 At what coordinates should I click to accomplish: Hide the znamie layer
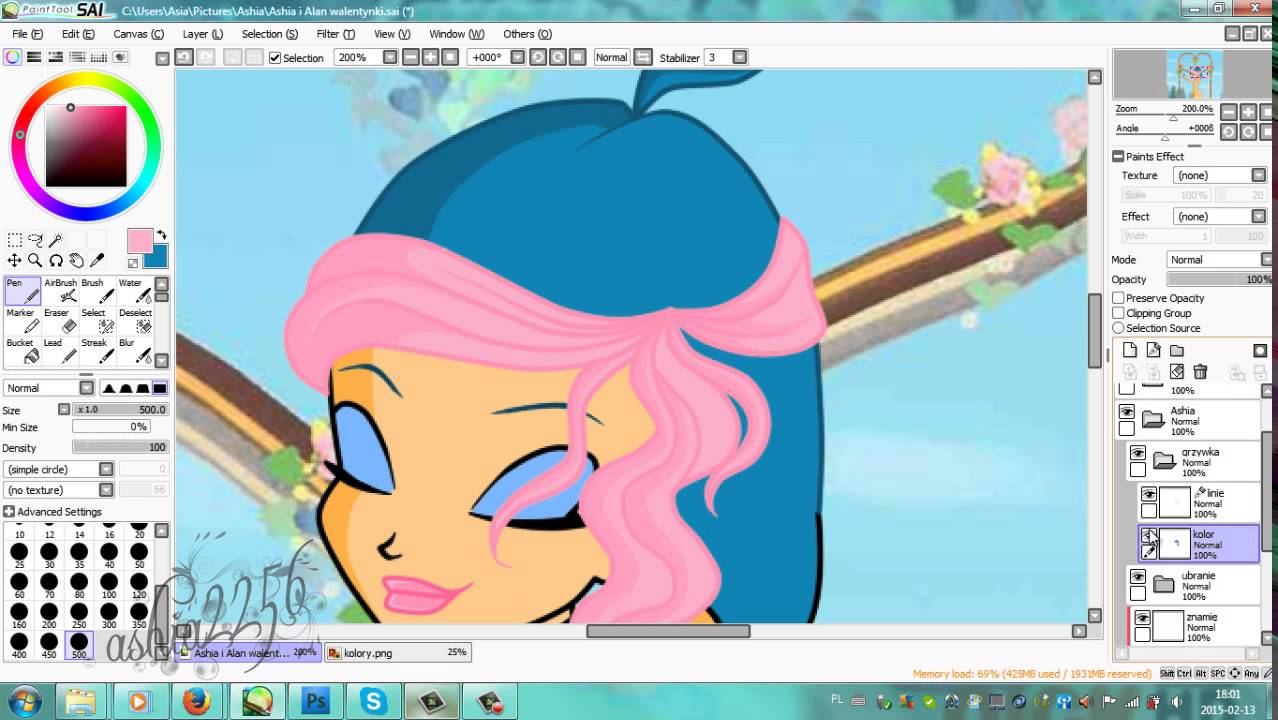click(x=1142, y=618)
